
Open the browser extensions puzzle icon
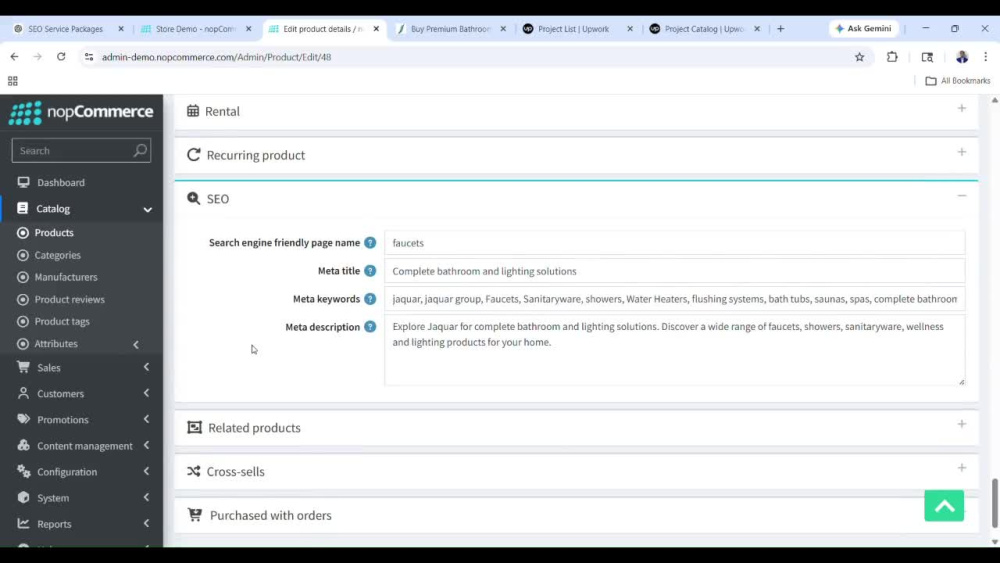[892, 57]
